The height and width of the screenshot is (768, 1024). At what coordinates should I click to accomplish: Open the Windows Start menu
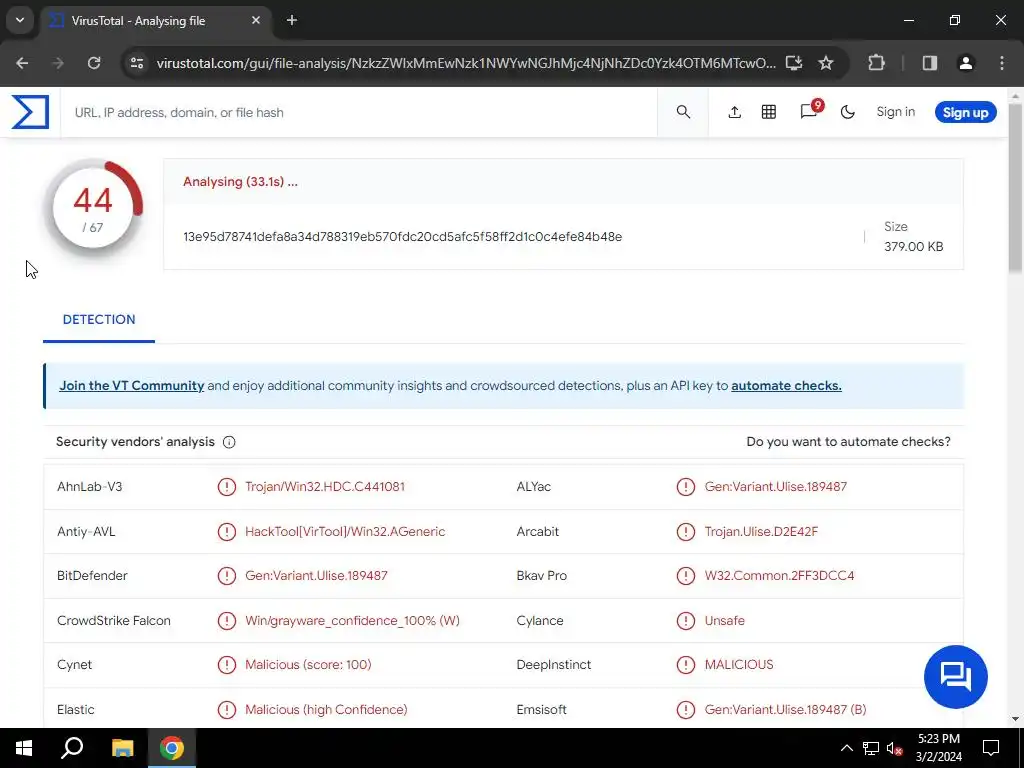[x=24, y=748]
